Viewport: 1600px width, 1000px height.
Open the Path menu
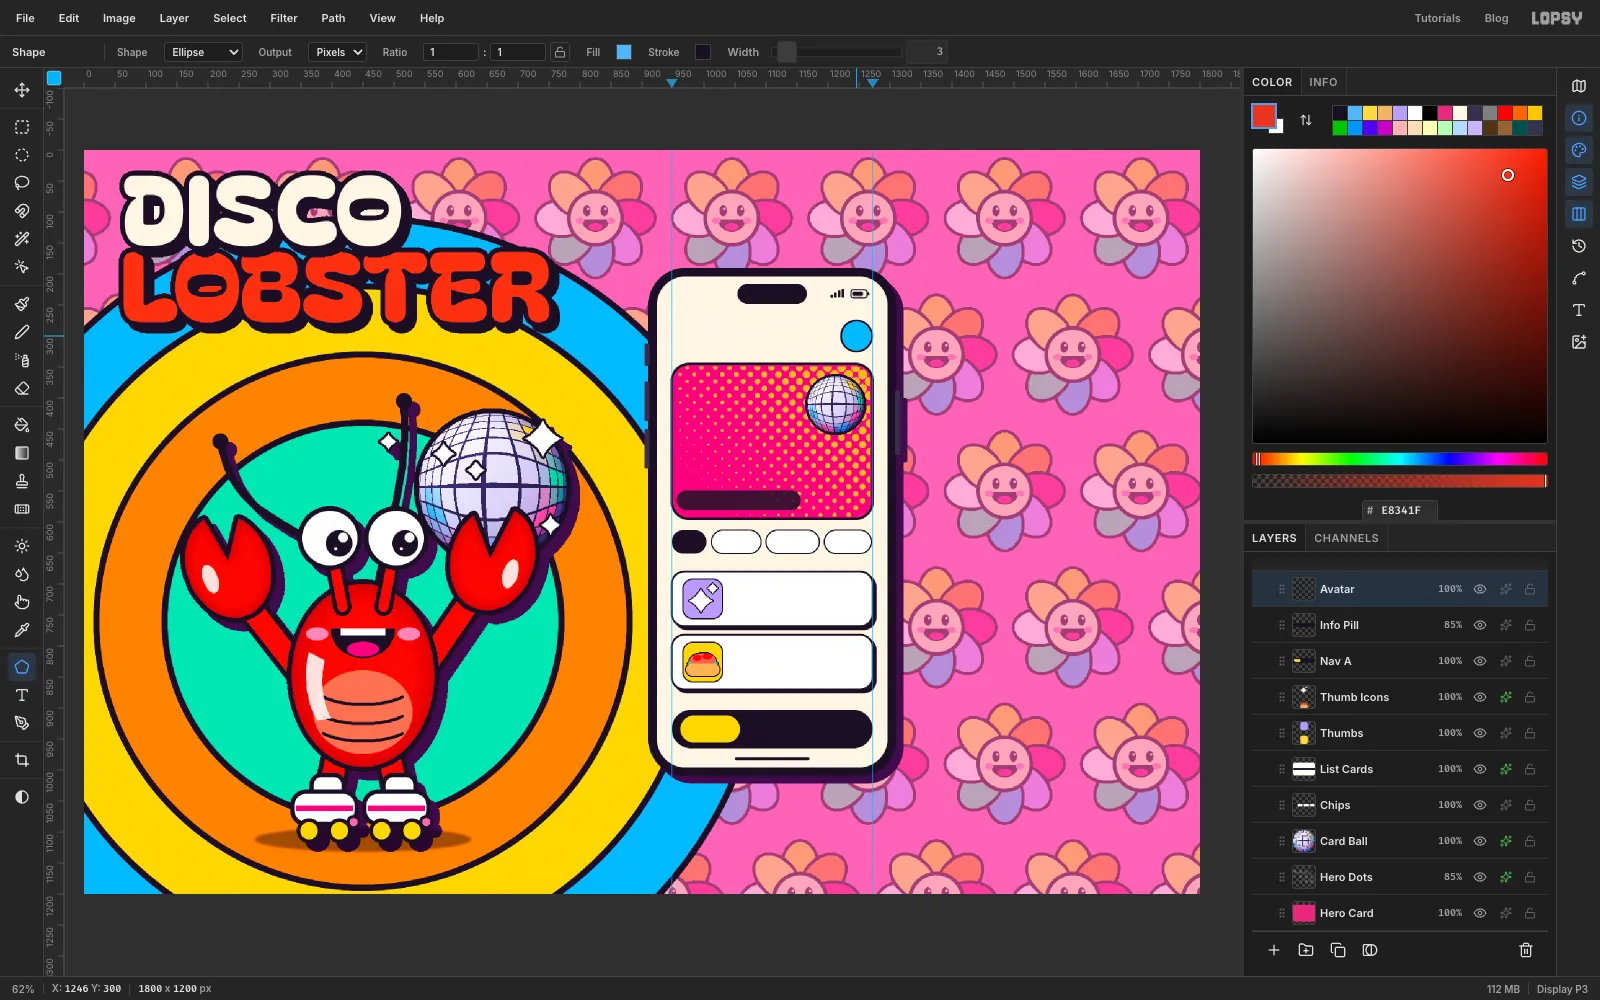coord(333,18)
